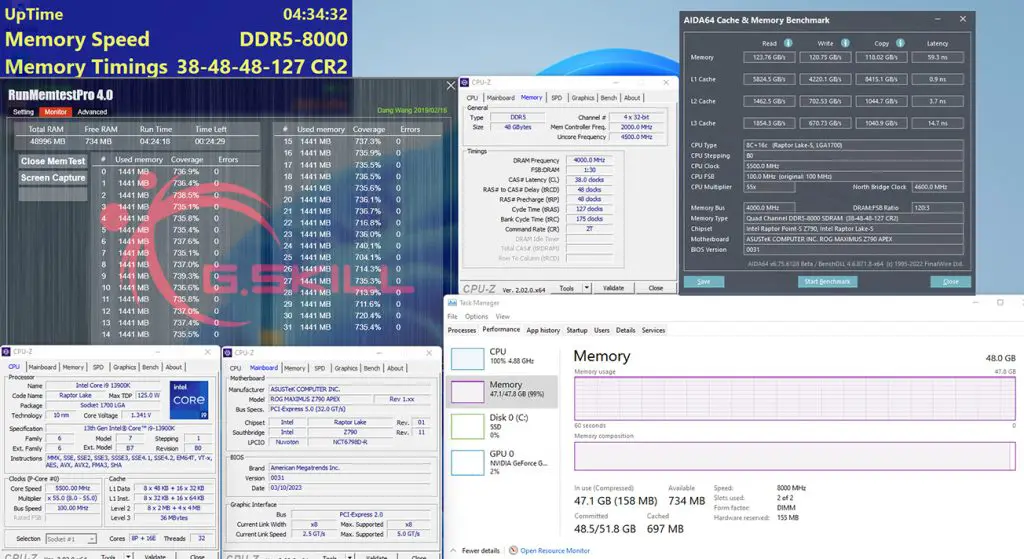Switch to Users tab in Task Manager
Viewport: 1024px width, 559px height.
pos(601,330)
